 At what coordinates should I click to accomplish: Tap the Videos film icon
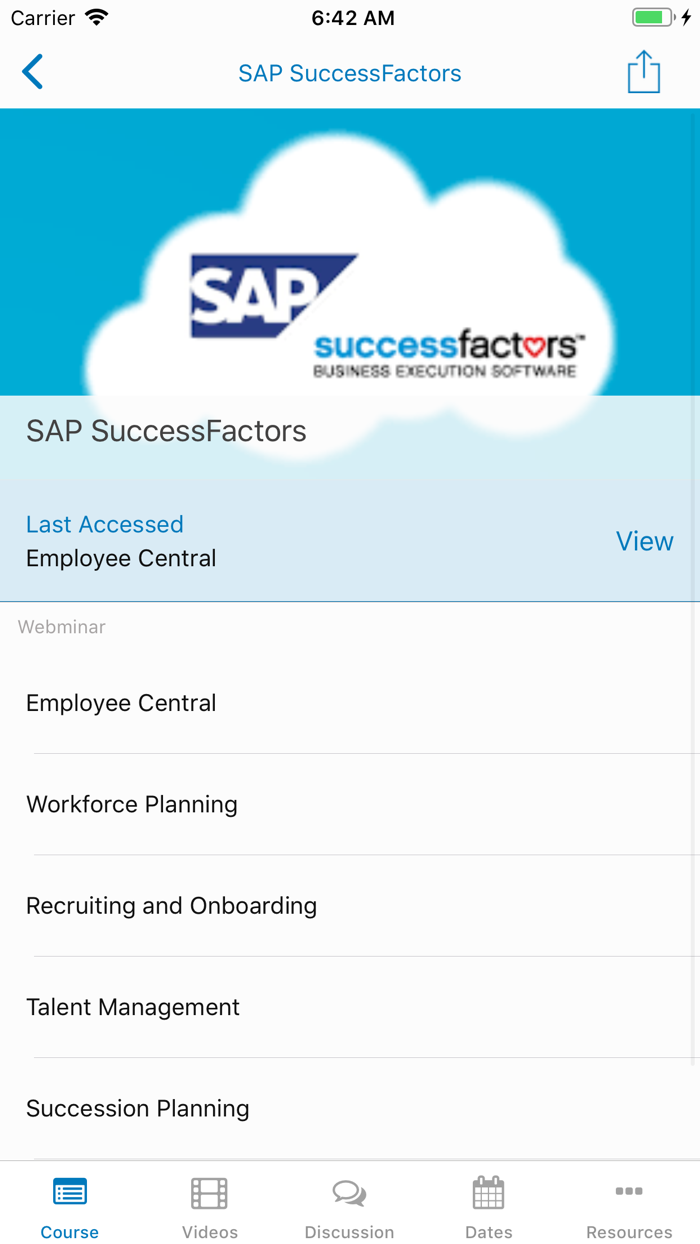pyautogui.click(x=209, y=1192)
